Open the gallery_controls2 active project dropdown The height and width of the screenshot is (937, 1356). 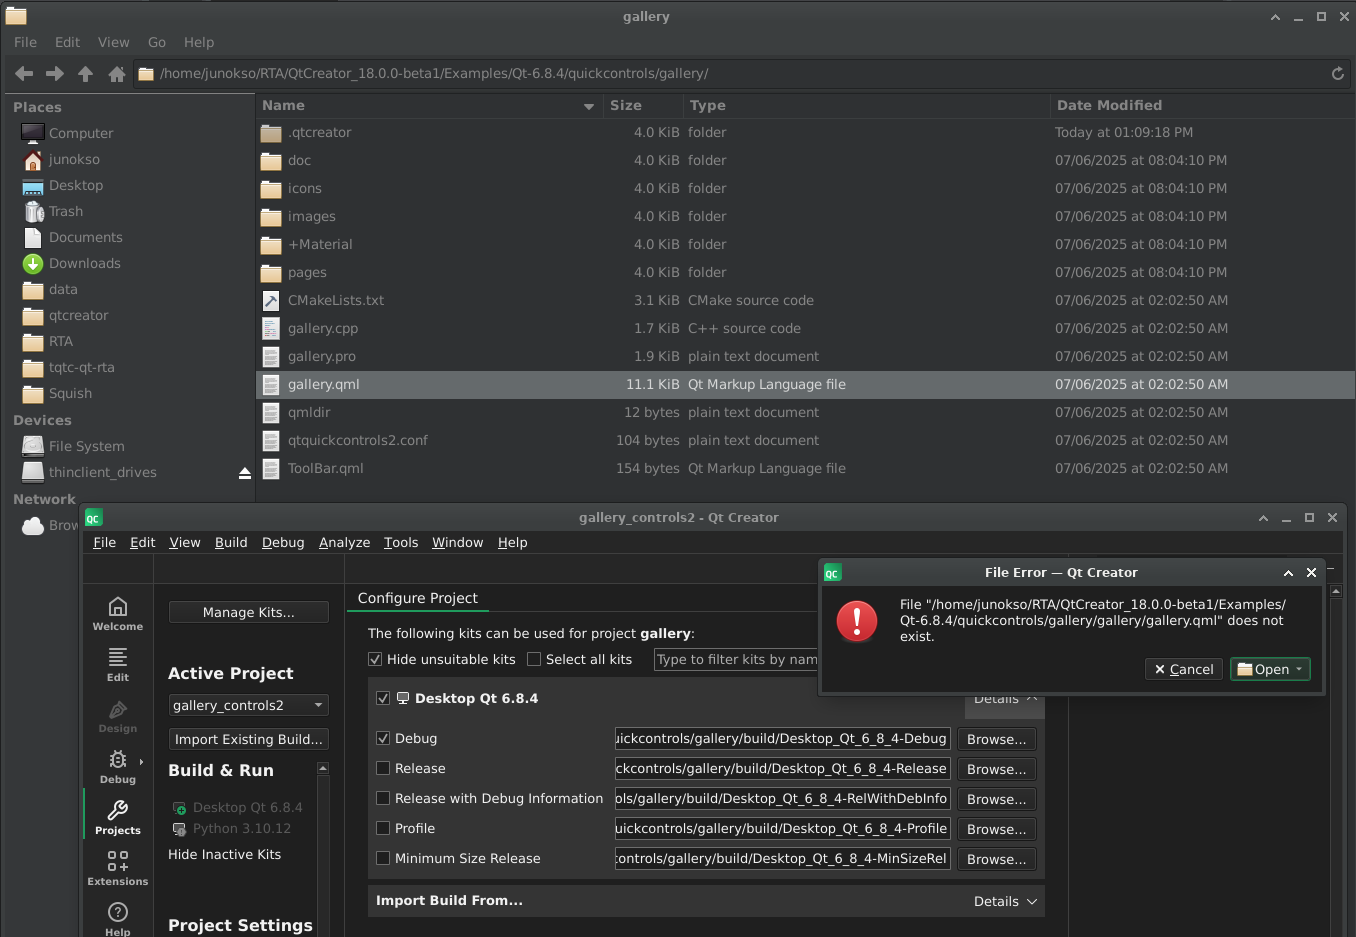tap(248, 705)
